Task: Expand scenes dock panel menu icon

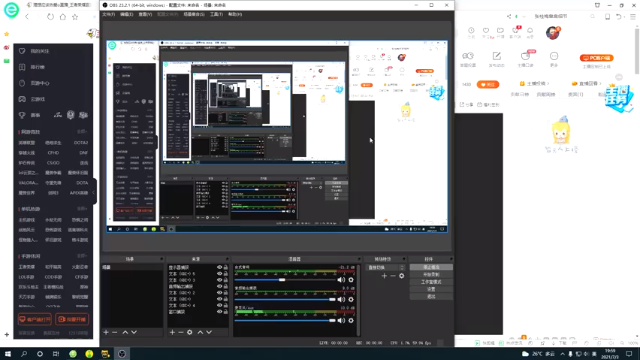Action: click(162, 259)
